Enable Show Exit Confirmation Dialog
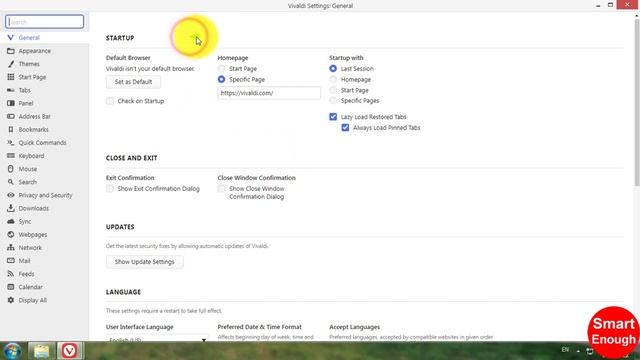 click(110, 188)
